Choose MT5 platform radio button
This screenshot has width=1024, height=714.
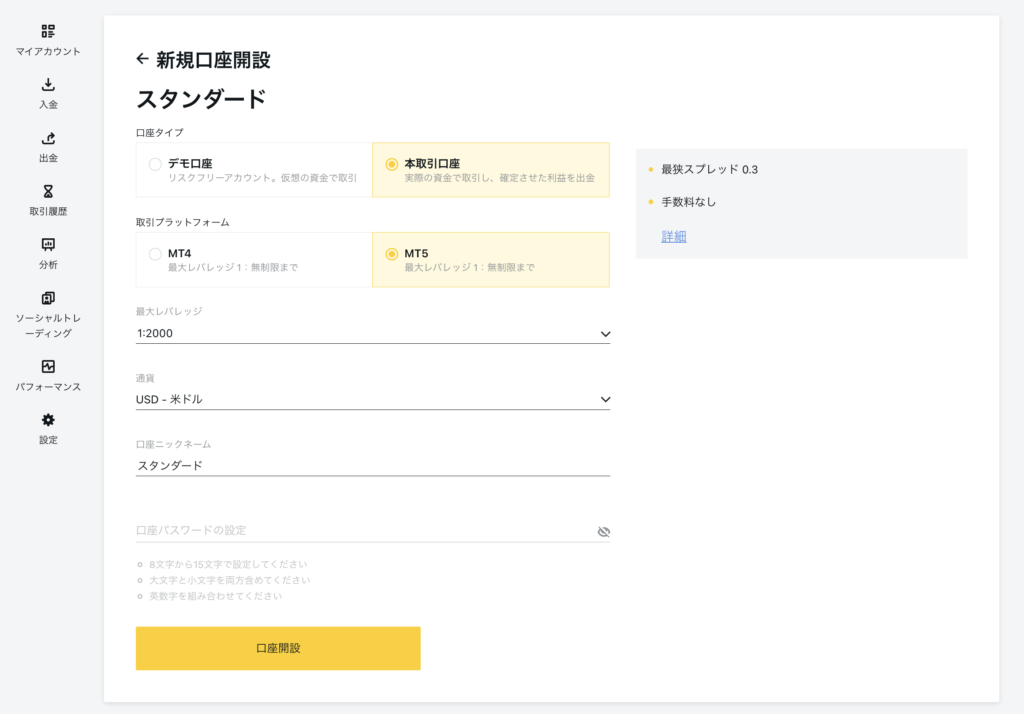click(391, 254)
